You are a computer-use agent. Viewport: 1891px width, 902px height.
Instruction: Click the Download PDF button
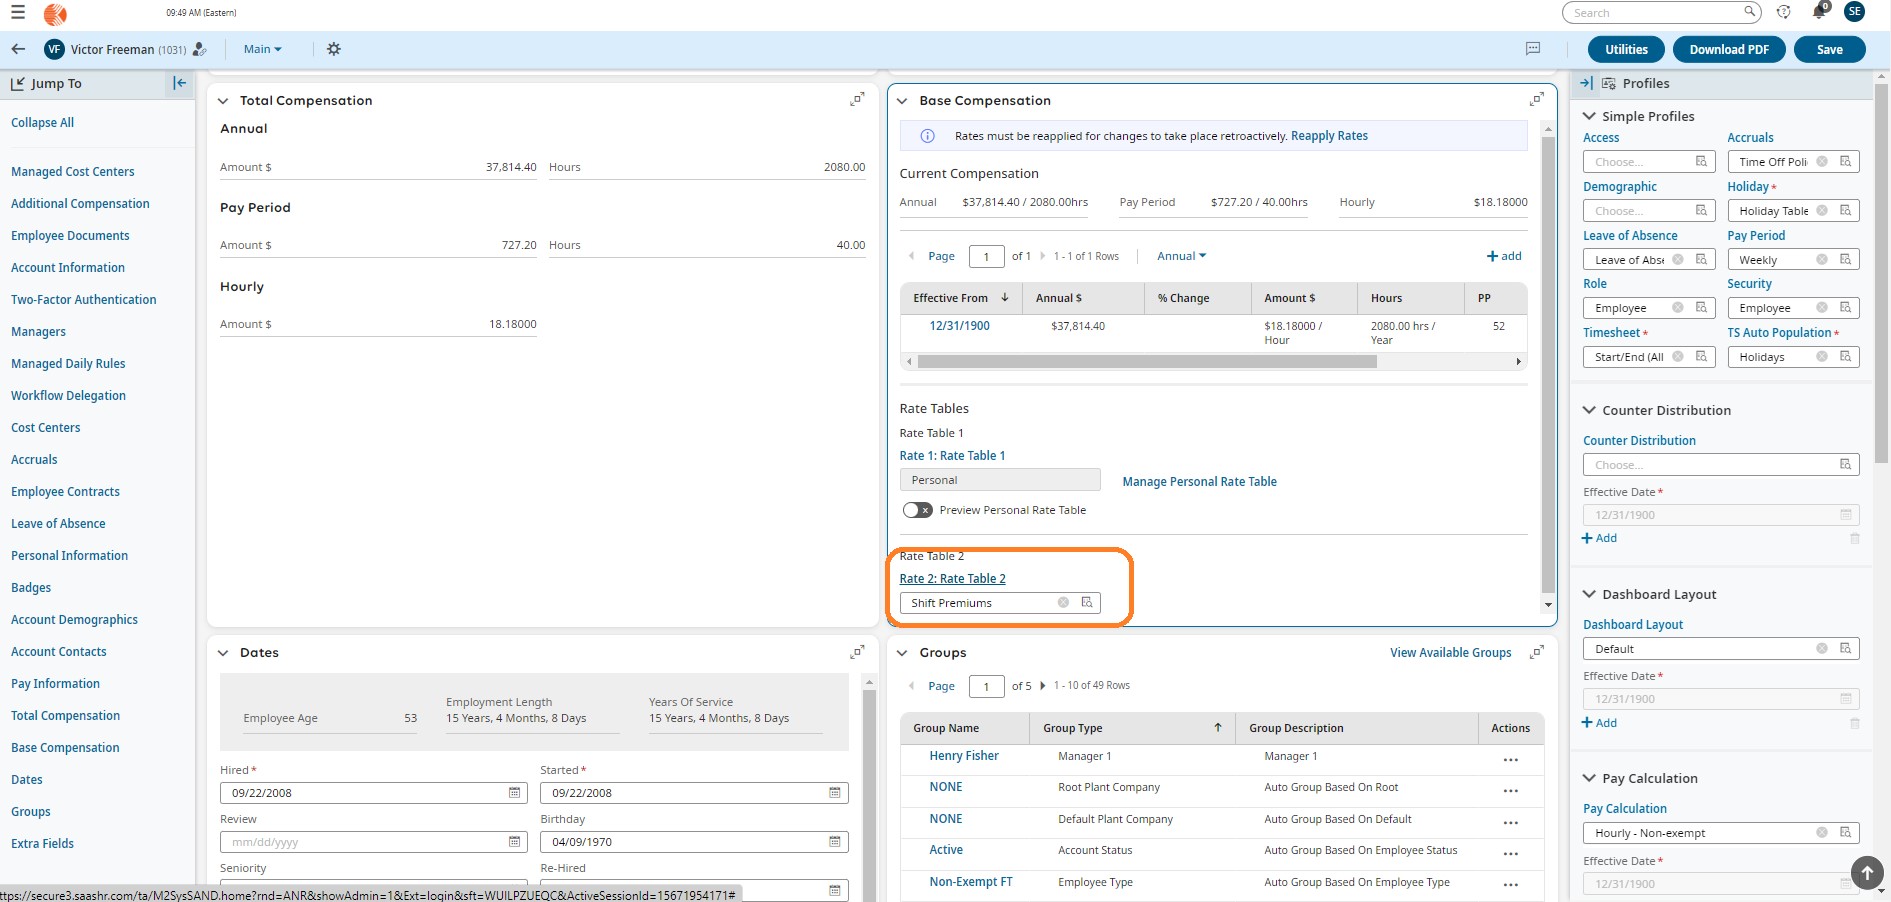[x=1728, y=49]
